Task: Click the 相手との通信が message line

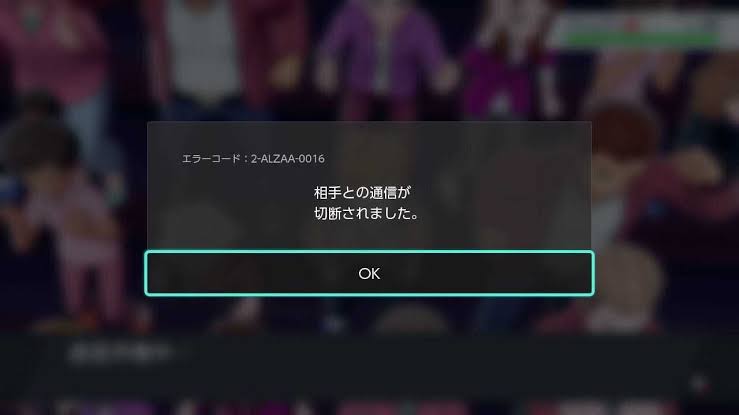Action: point(362,193)
